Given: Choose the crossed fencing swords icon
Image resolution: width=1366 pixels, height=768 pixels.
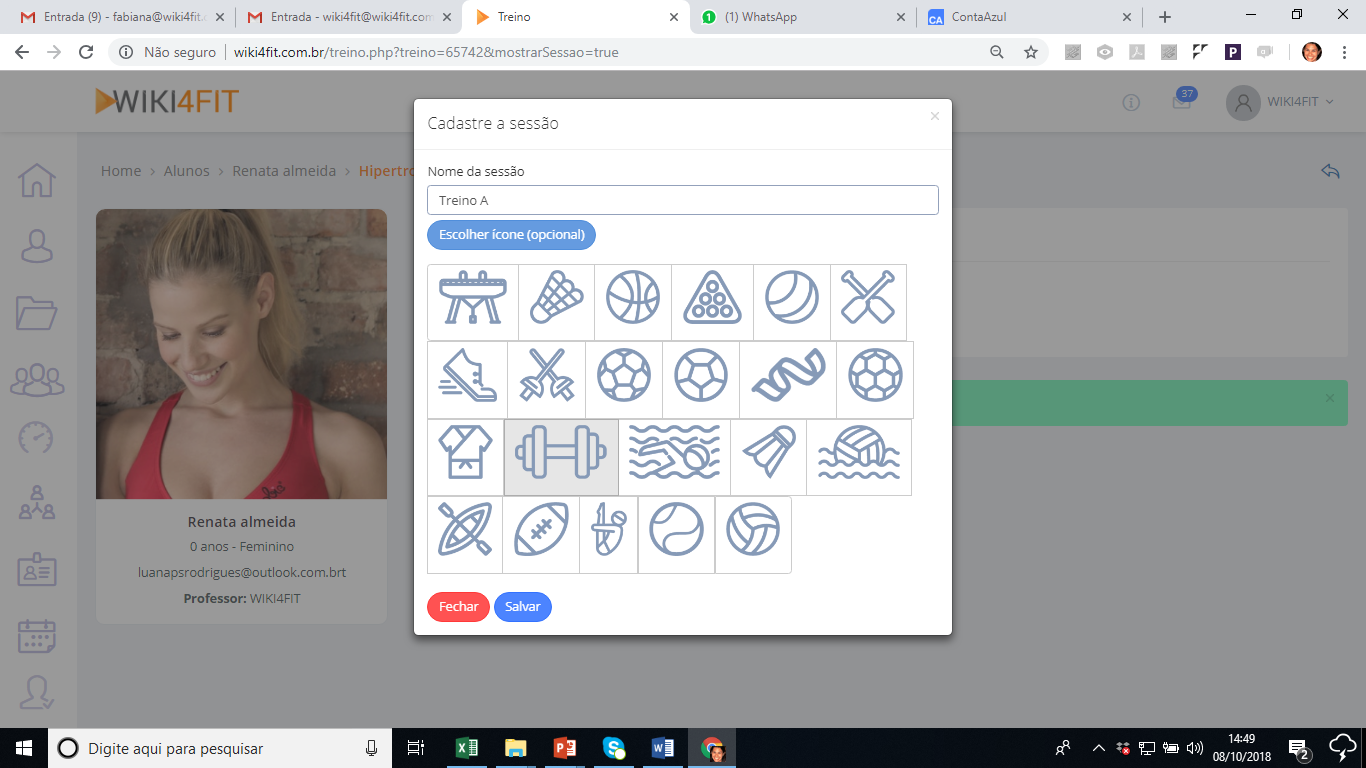Looking at the screenshot, I should pyautogui.click(x=546, y=380).
